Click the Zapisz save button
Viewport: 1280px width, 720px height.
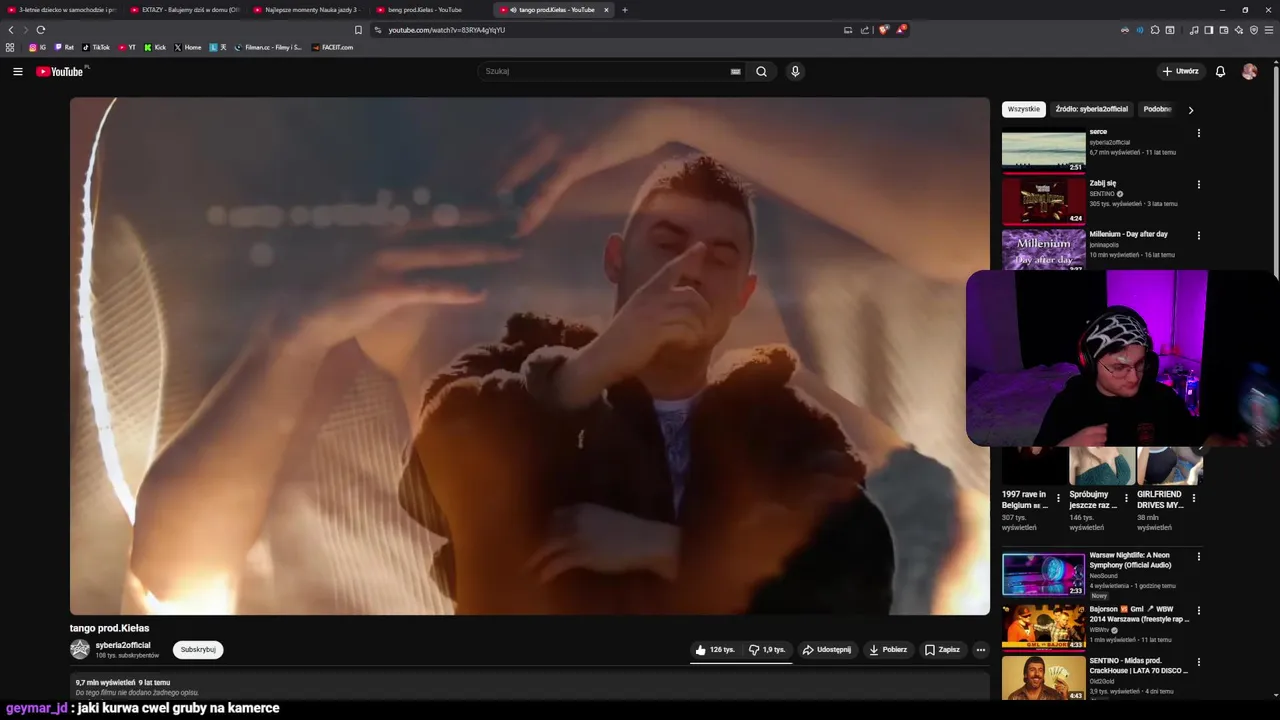(x=942, y=649)
